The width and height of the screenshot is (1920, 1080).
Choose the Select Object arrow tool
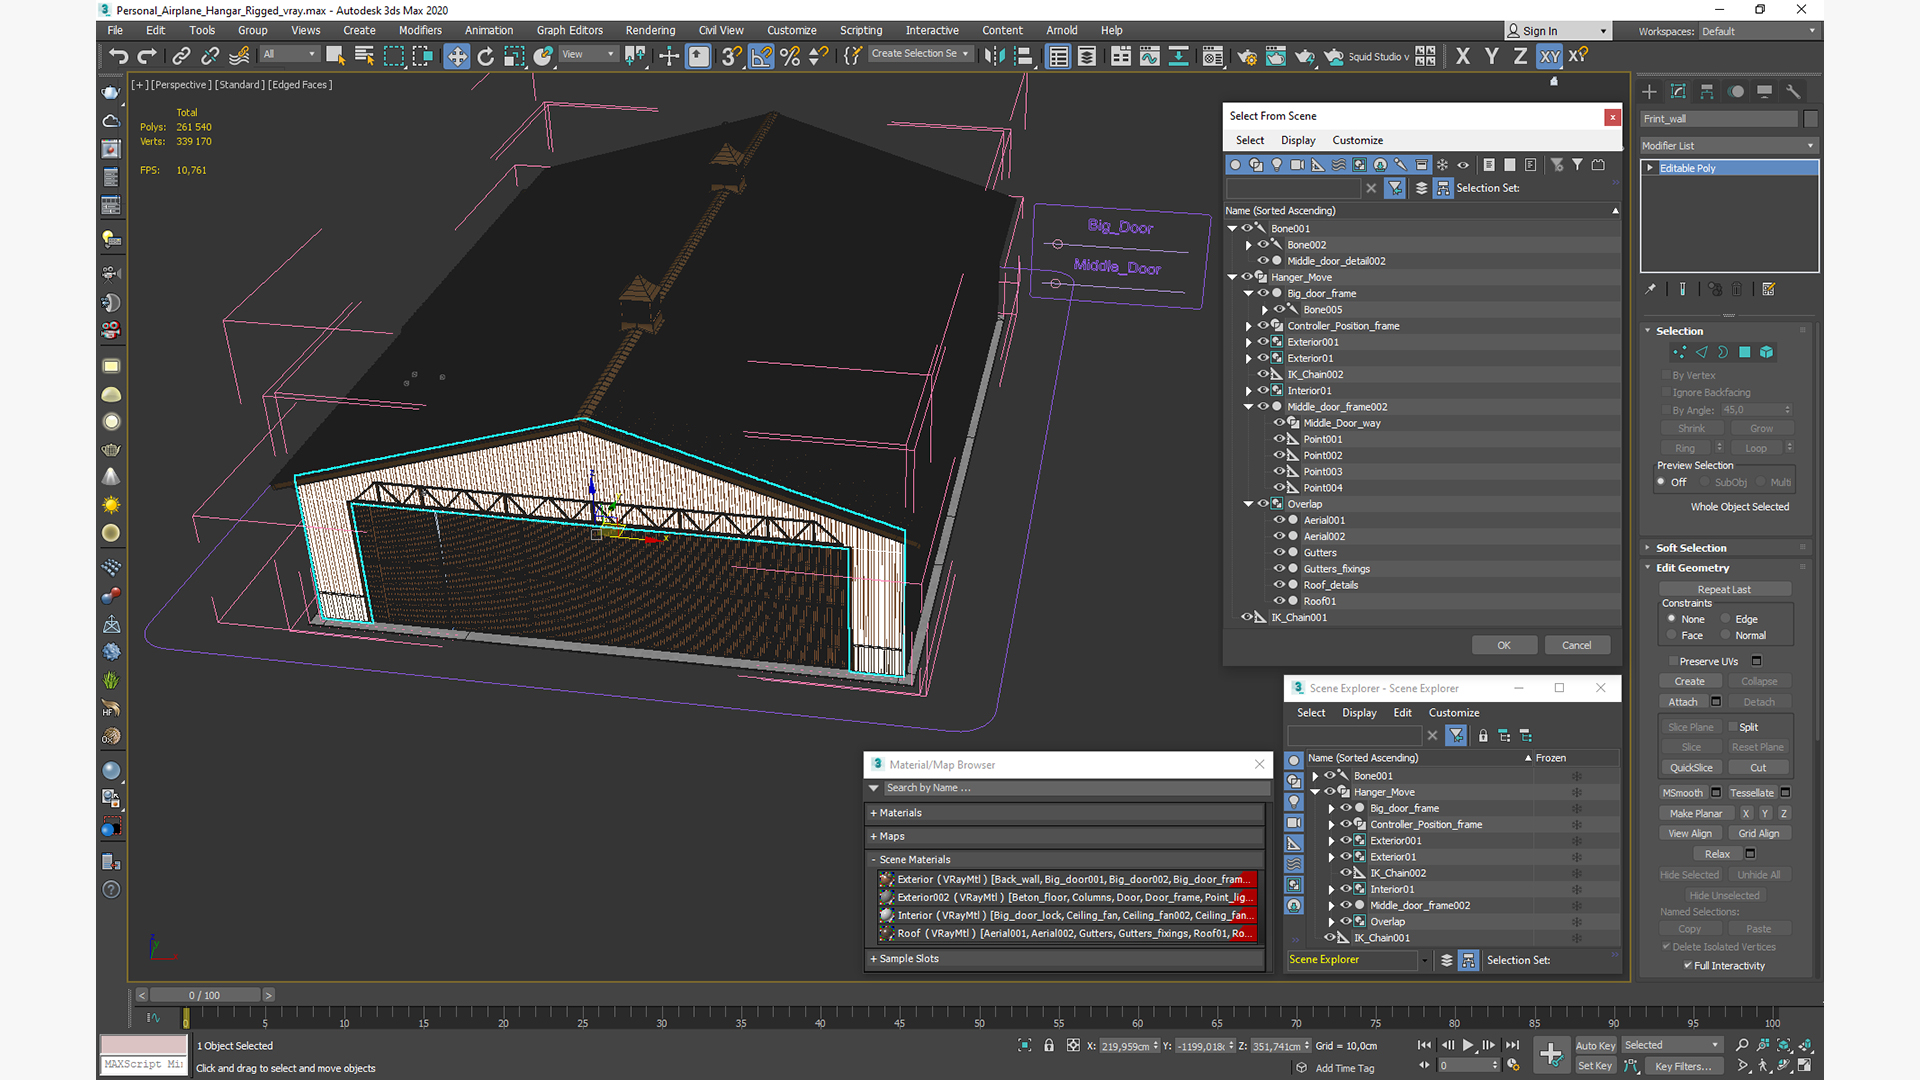335,56
